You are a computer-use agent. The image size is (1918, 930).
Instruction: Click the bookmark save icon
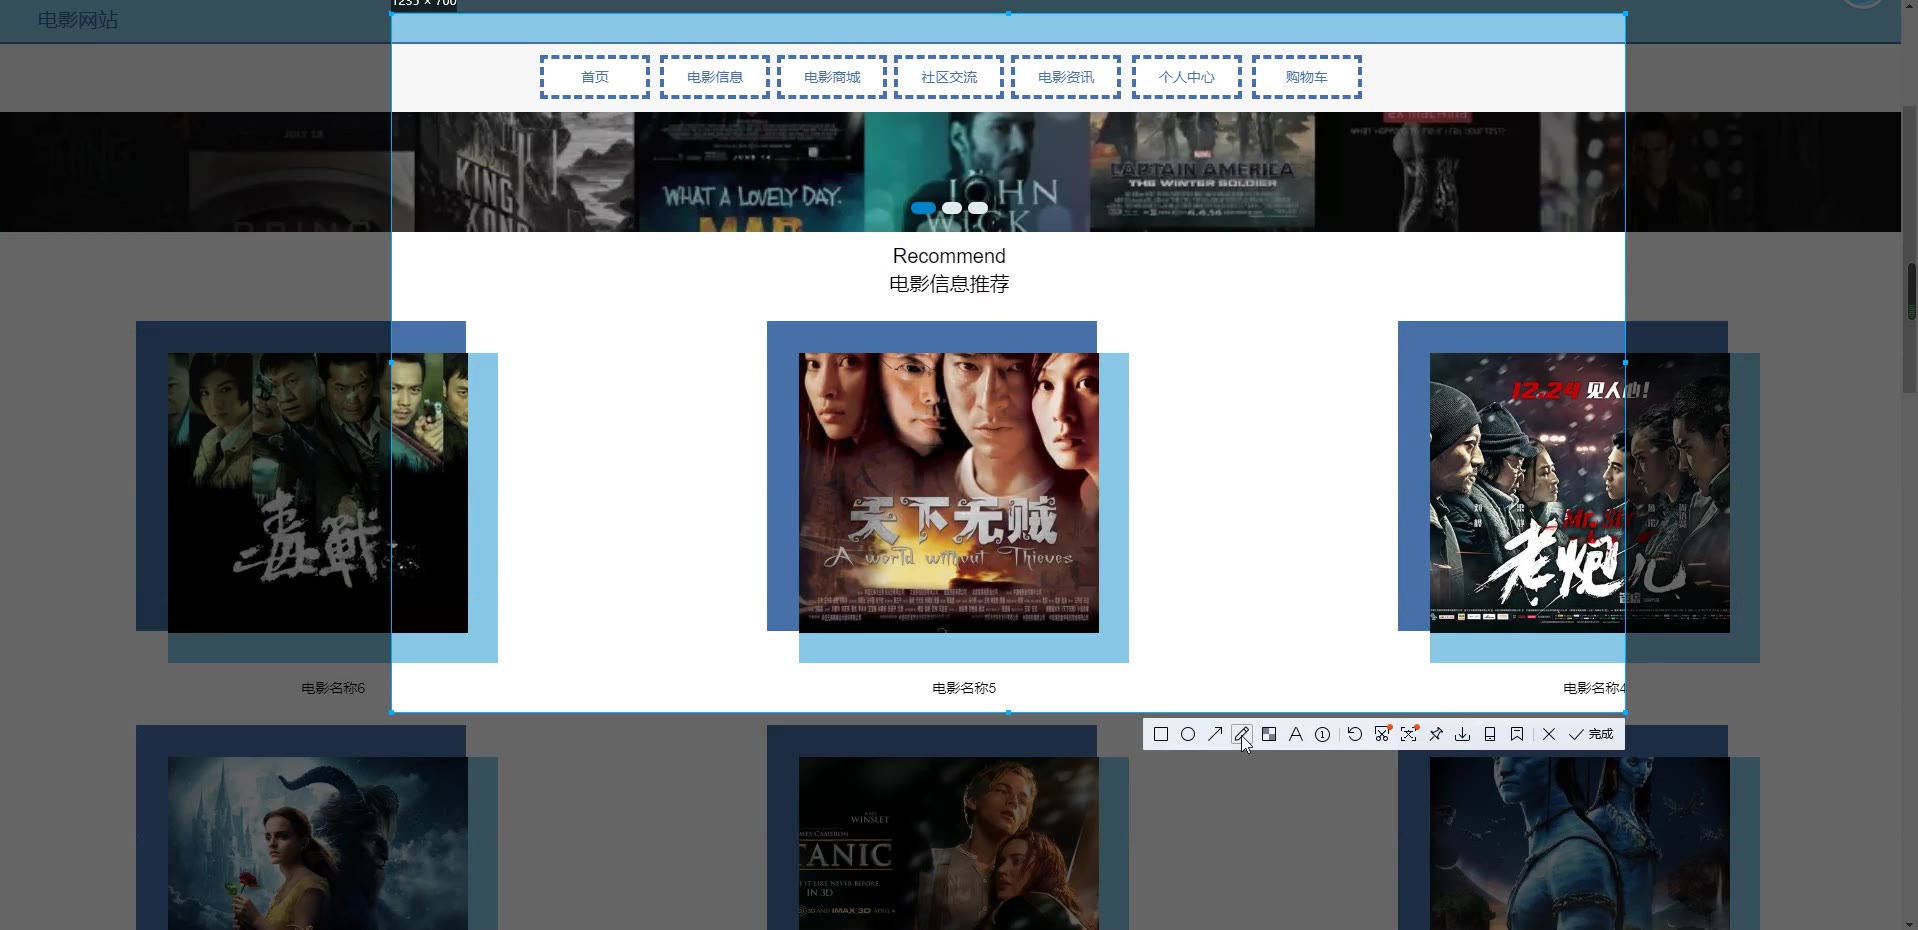pyautogui.click(x=1517, y=734)
